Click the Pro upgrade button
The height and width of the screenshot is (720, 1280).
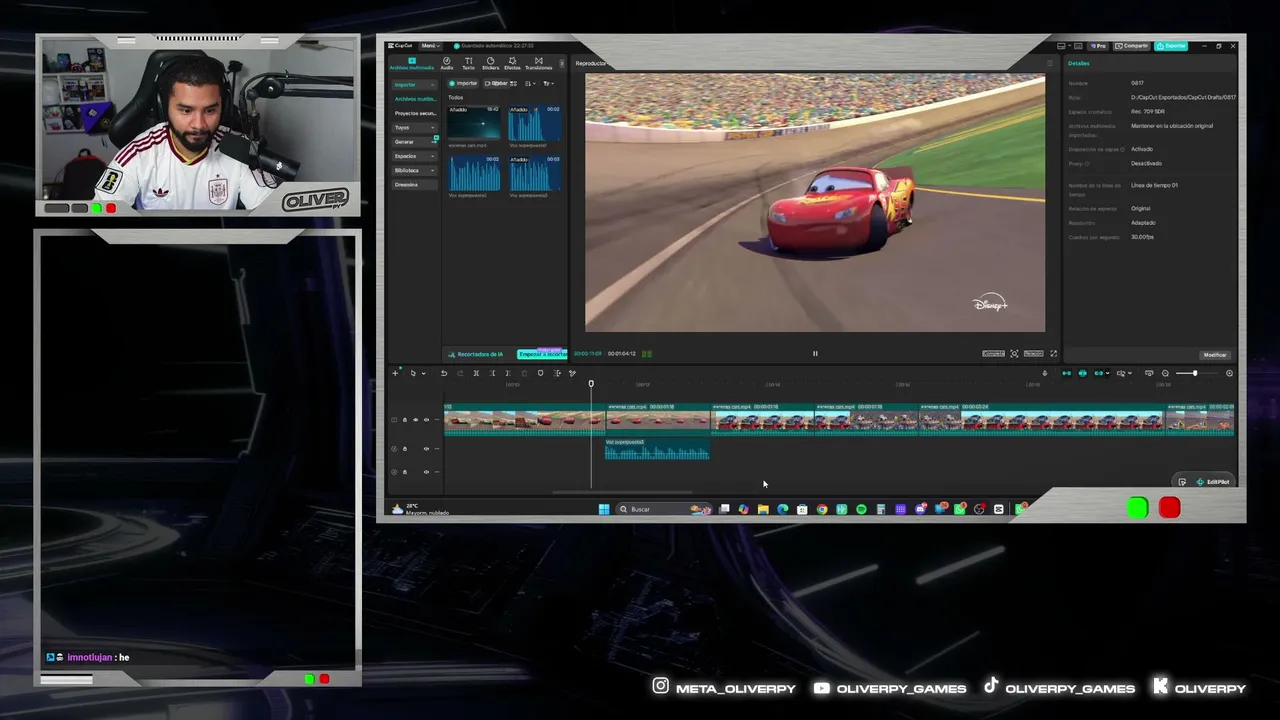[x=1099, y=46]
